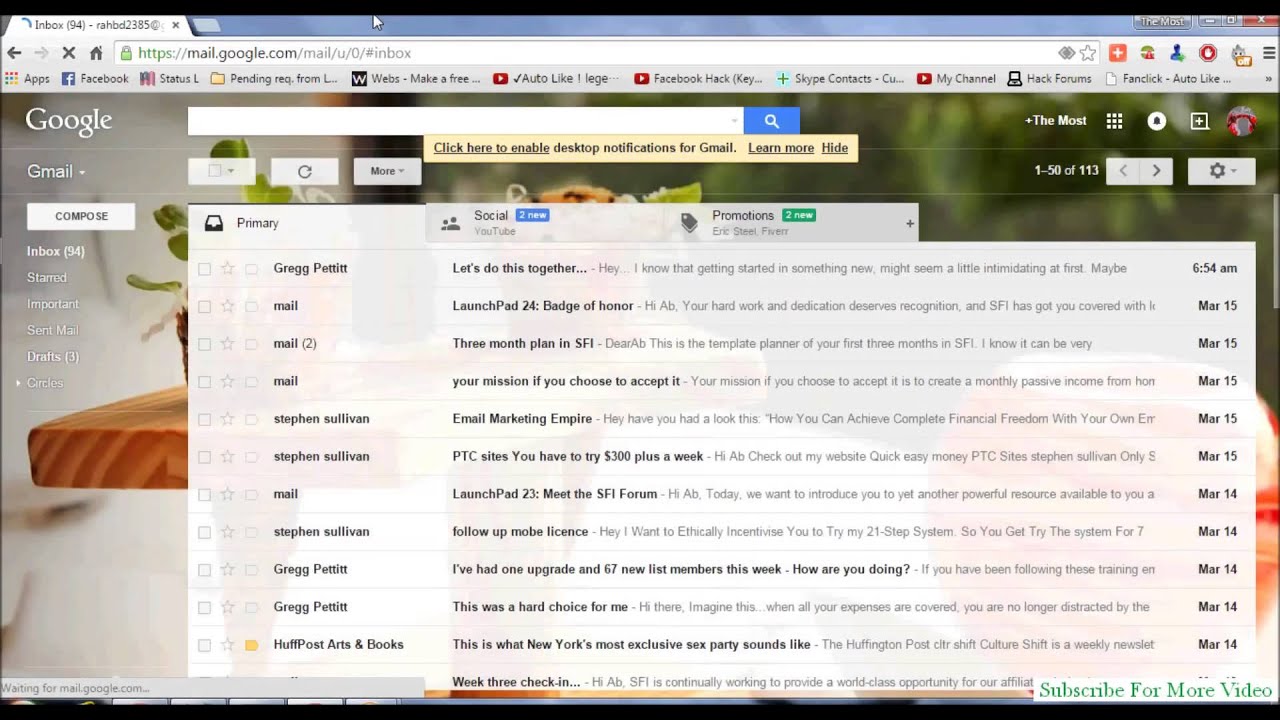Open the Important folder
This screenshot has height=720, width=1280.
(53, 304)
